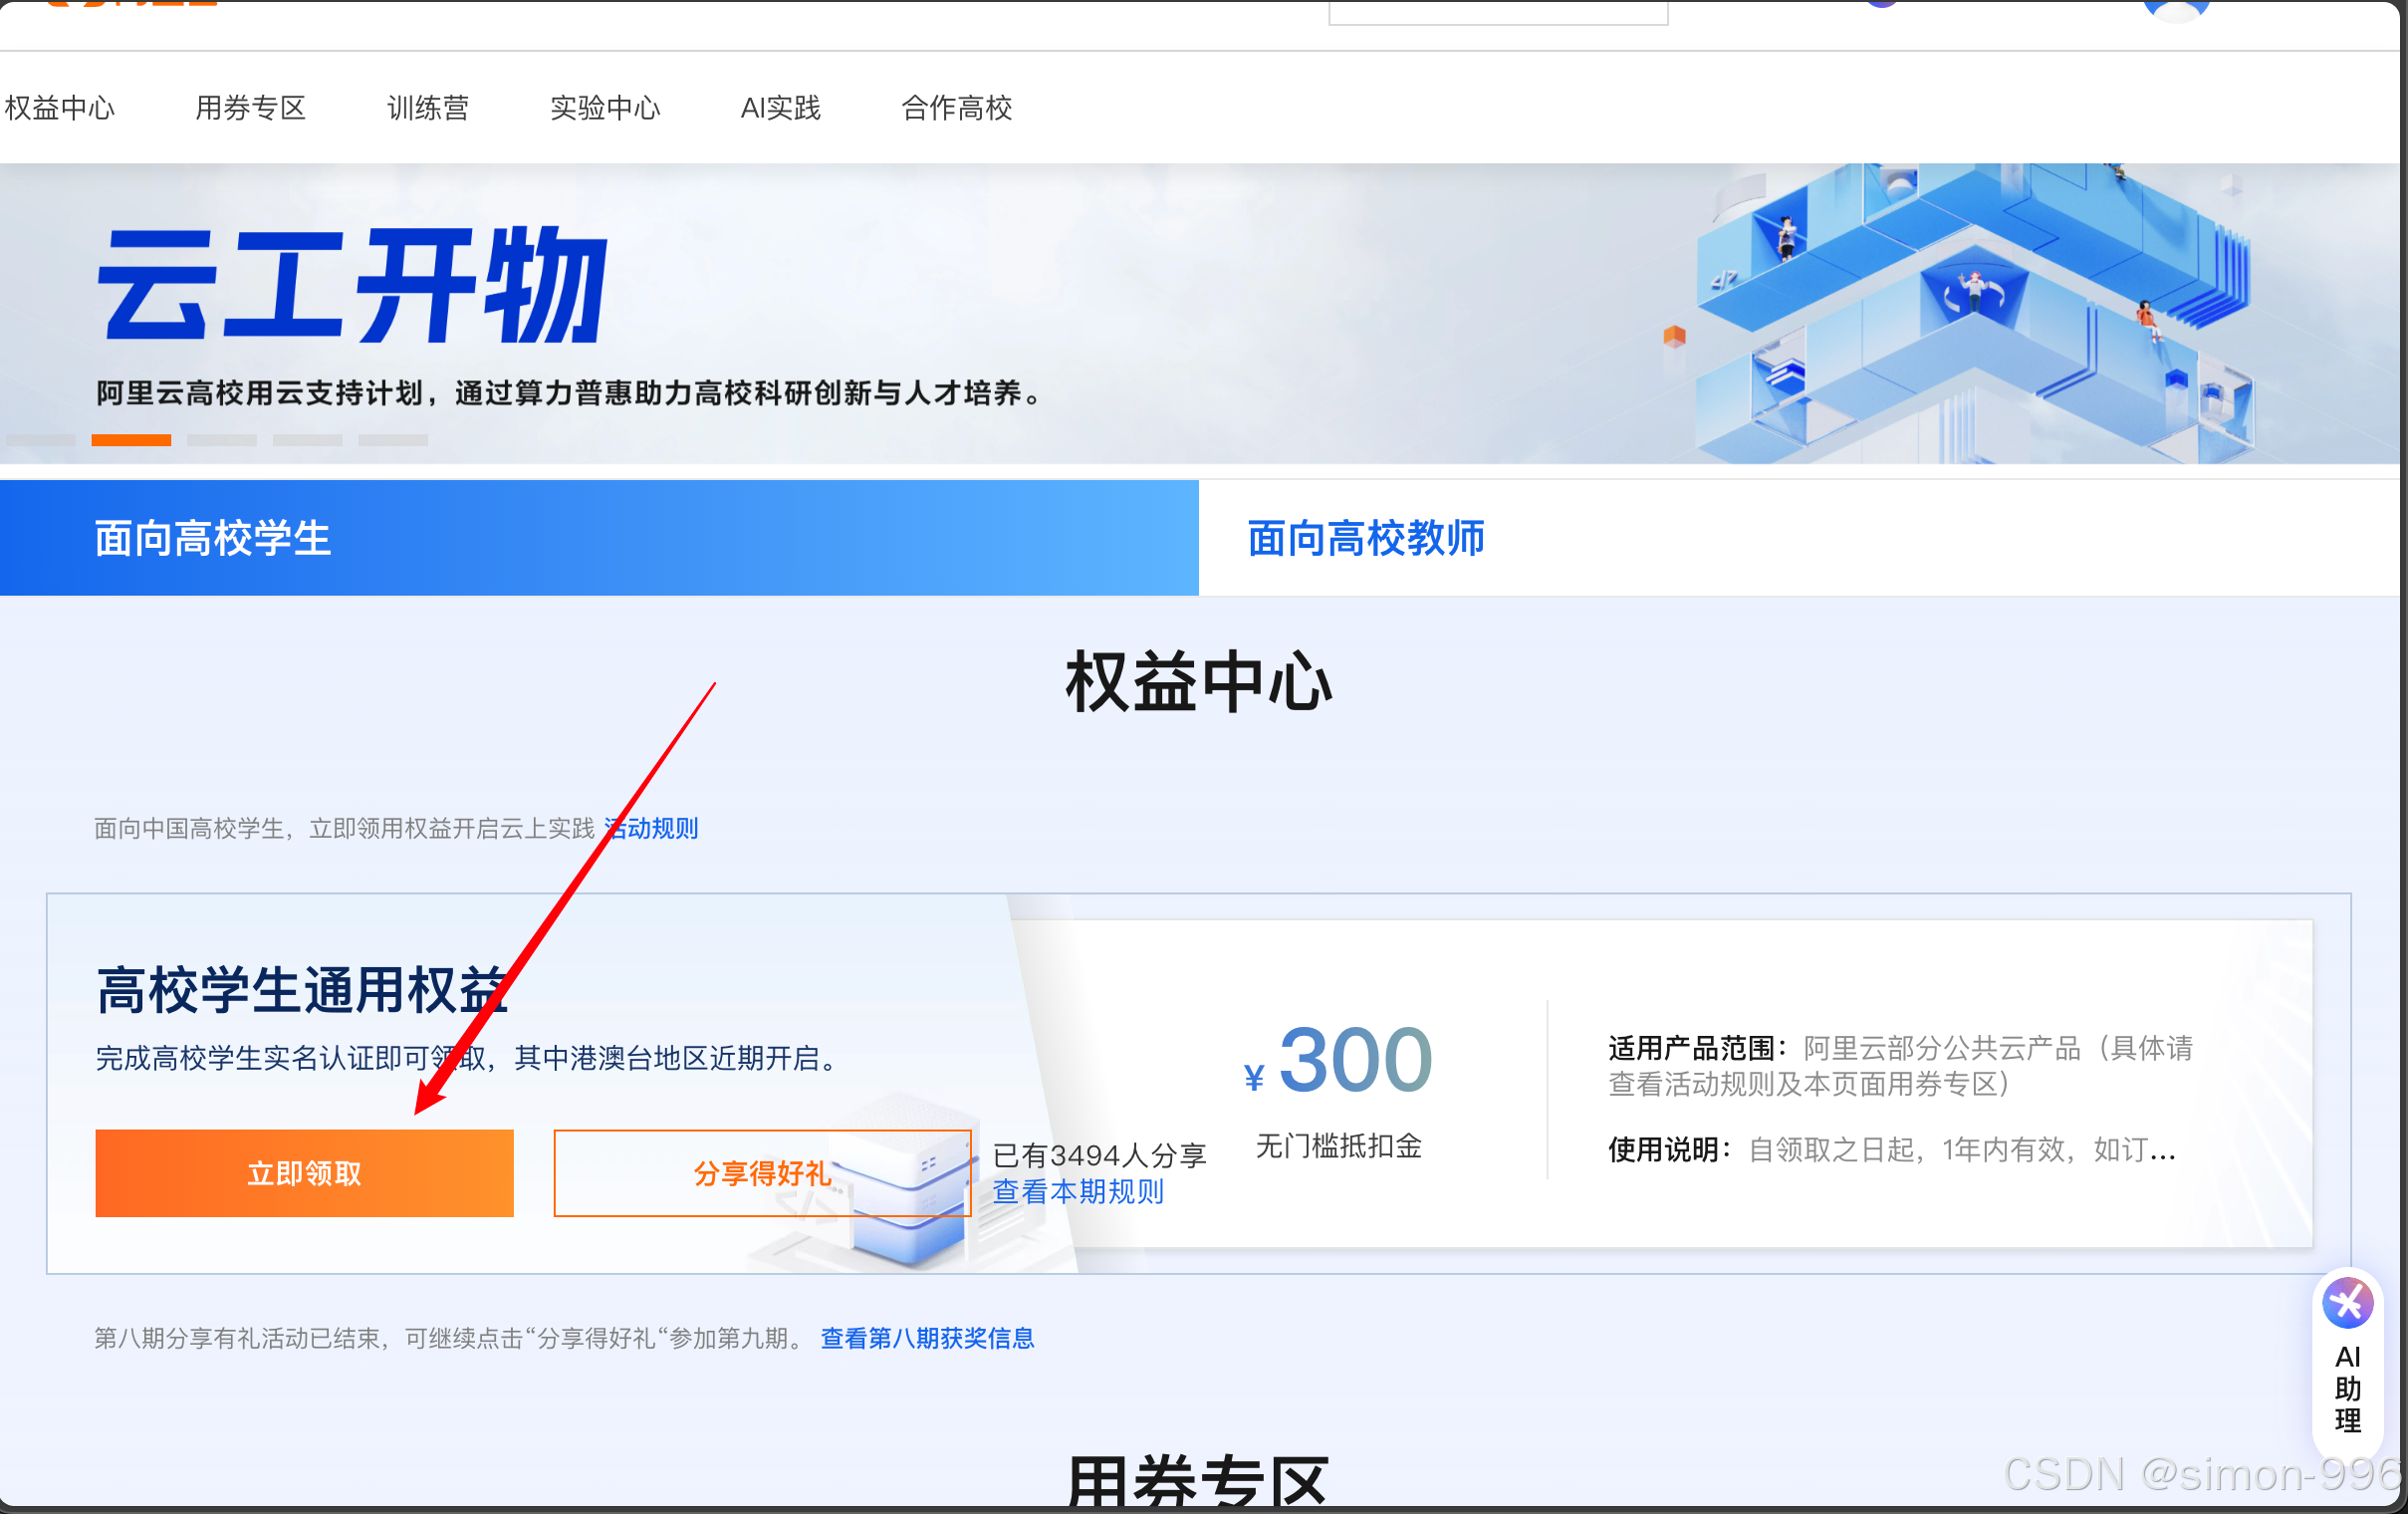Select the third banner carousel indicator
Viewport: 2408px width, 1514px height.
tap(222, 440)
